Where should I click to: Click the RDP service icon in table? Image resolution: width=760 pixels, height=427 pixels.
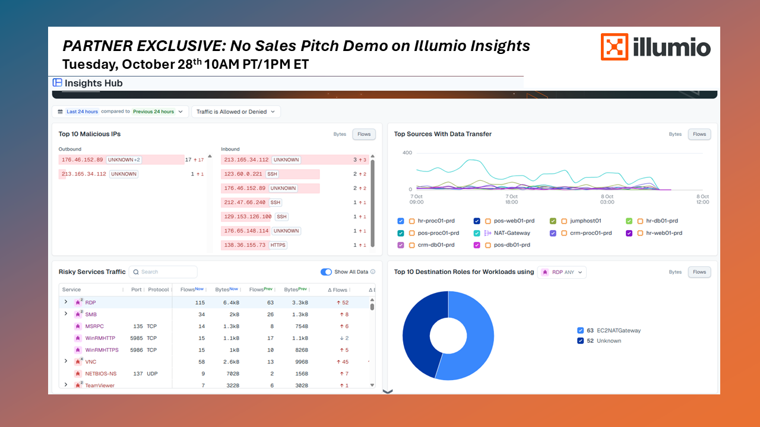(x=78, y=302)
